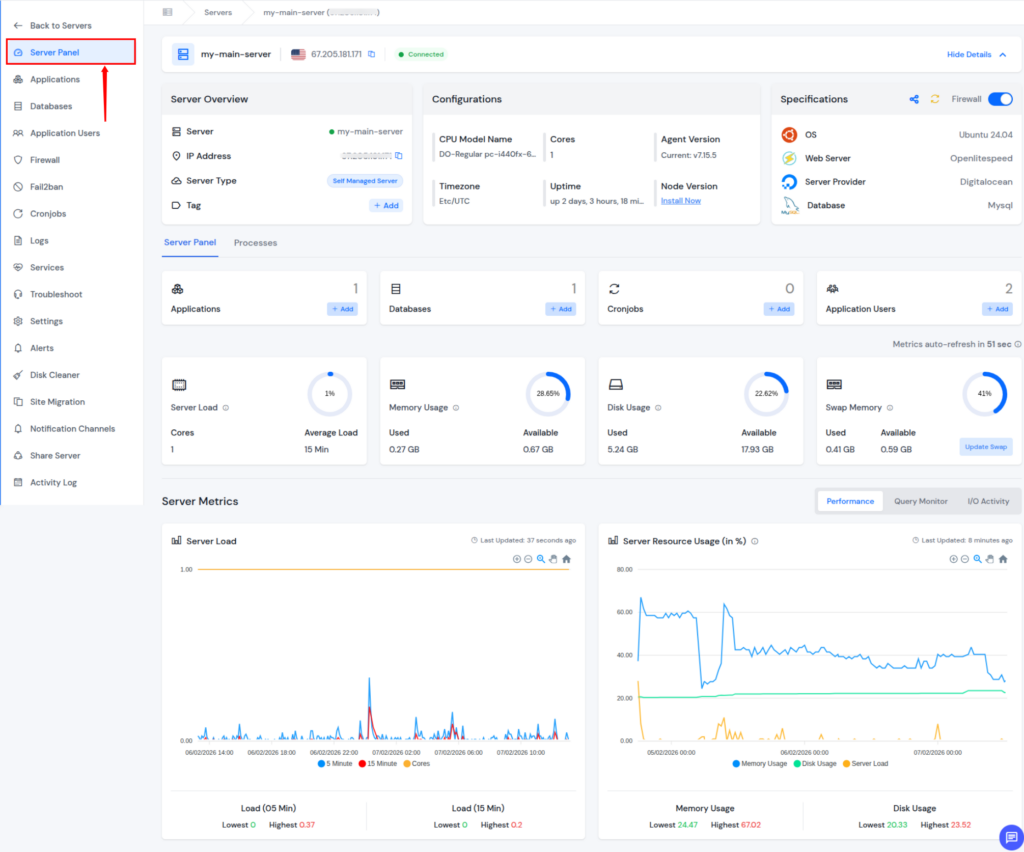The height and width of the screenshot is (852, 1024).
Task: Click the info icon next to Swap Memory
Action: [x=890, y=408]
